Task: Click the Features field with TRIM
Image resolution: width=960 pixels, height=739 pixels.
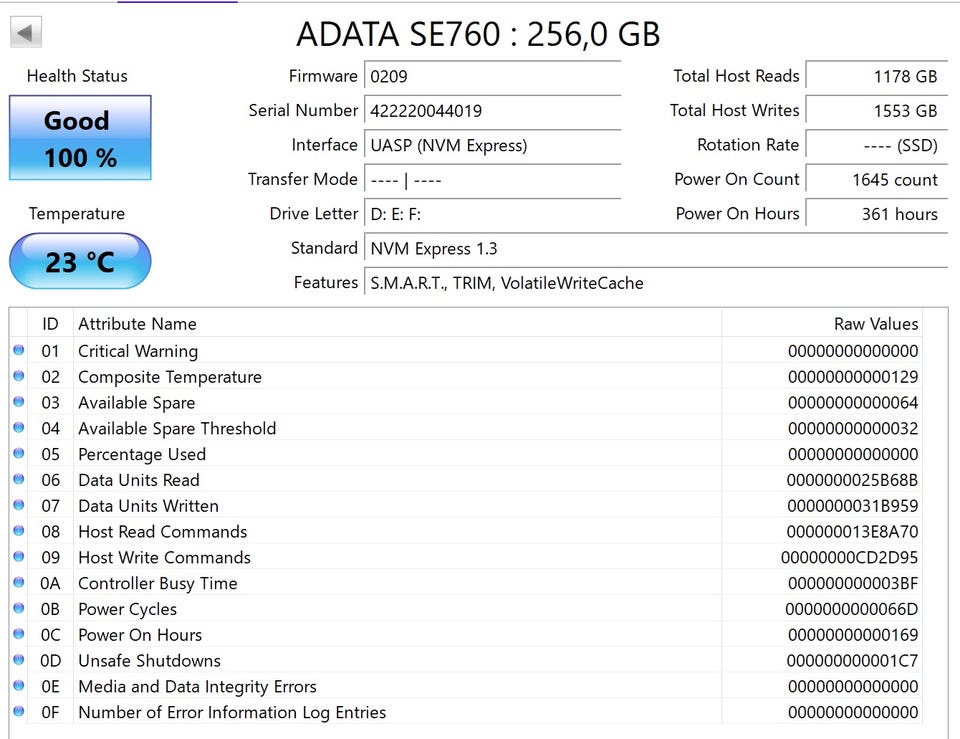Action: (654, 283)
